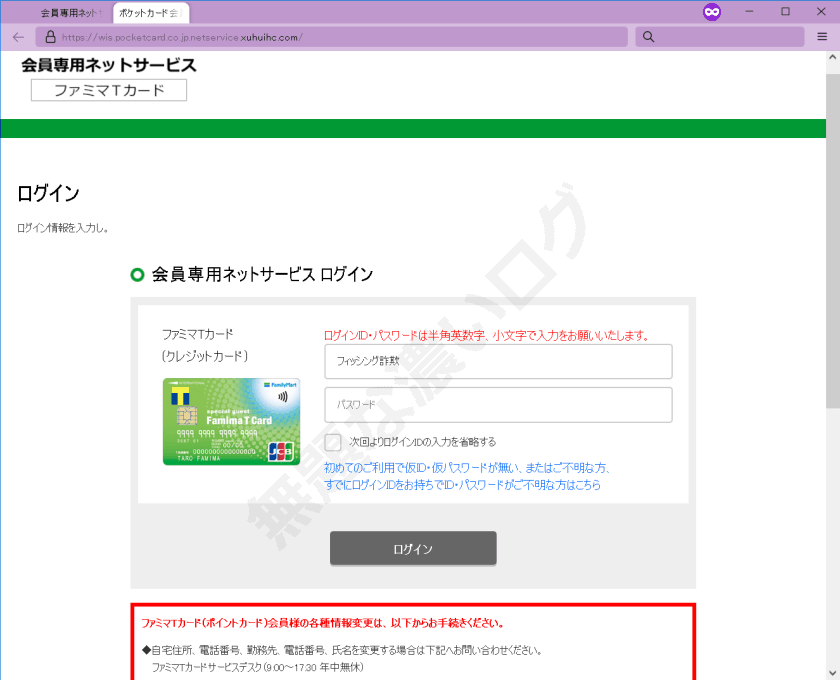Click red notice ファミマTカード(ポイントカード)会員様
This screenshot has width=840, height=680.
[322, 623]
